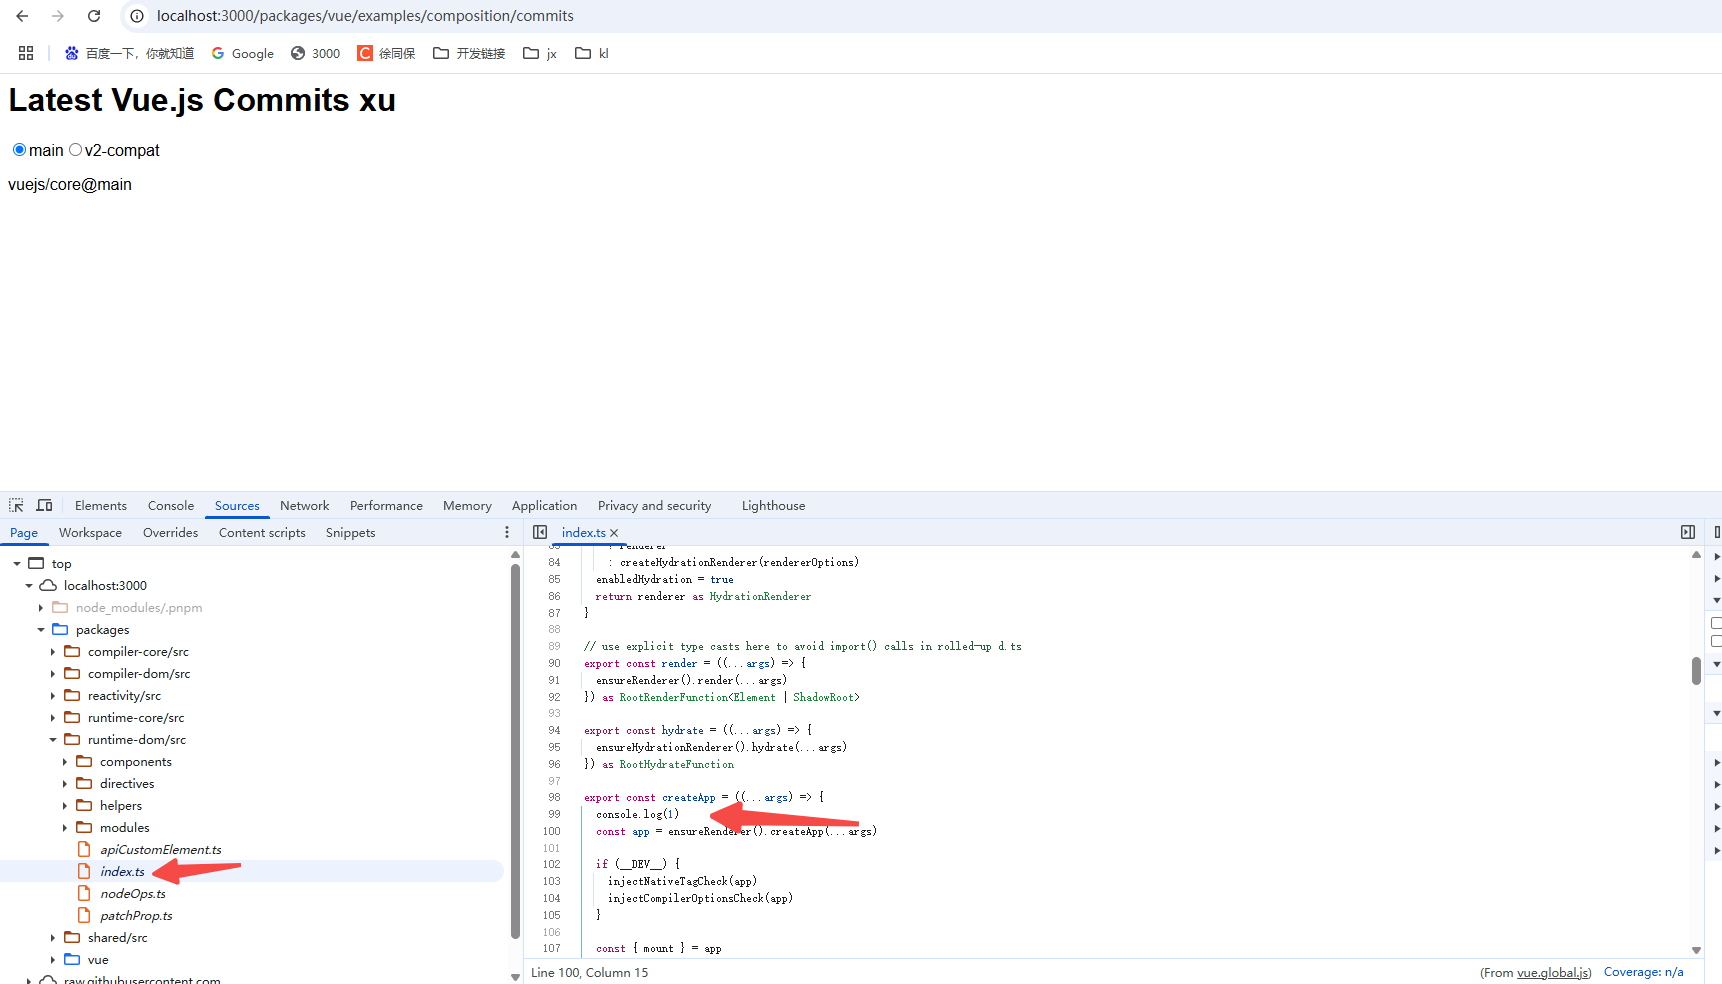Open the 3000 bookmark

[315, 53]
